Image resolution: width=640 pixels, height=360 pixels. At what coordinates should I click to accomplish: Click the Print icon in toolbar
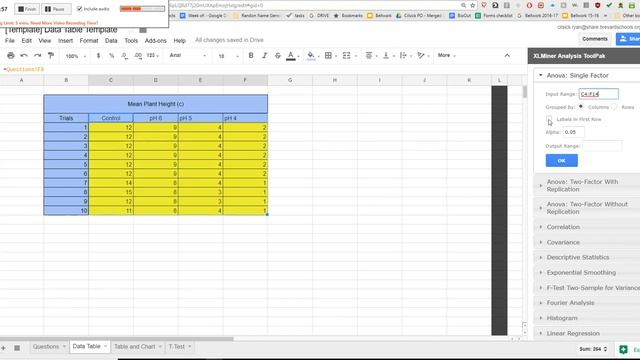coord(11,56)
